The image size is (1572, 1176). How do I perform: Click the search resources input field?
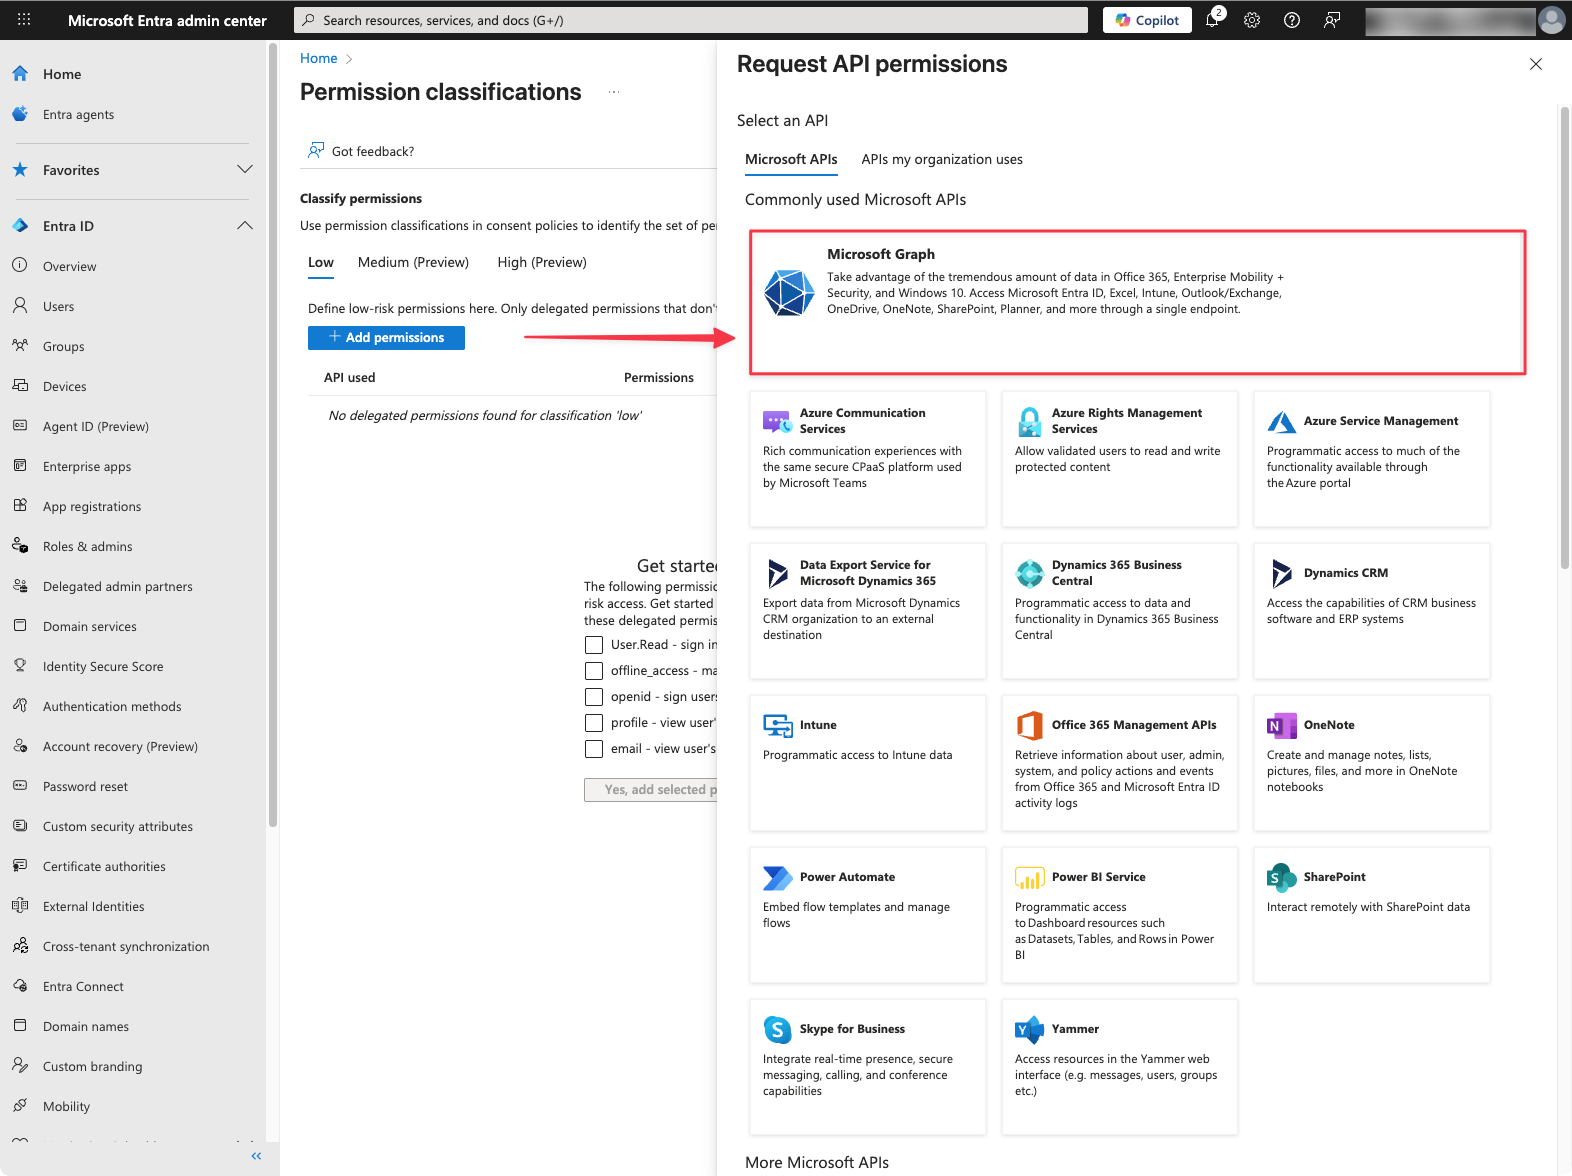691,20
